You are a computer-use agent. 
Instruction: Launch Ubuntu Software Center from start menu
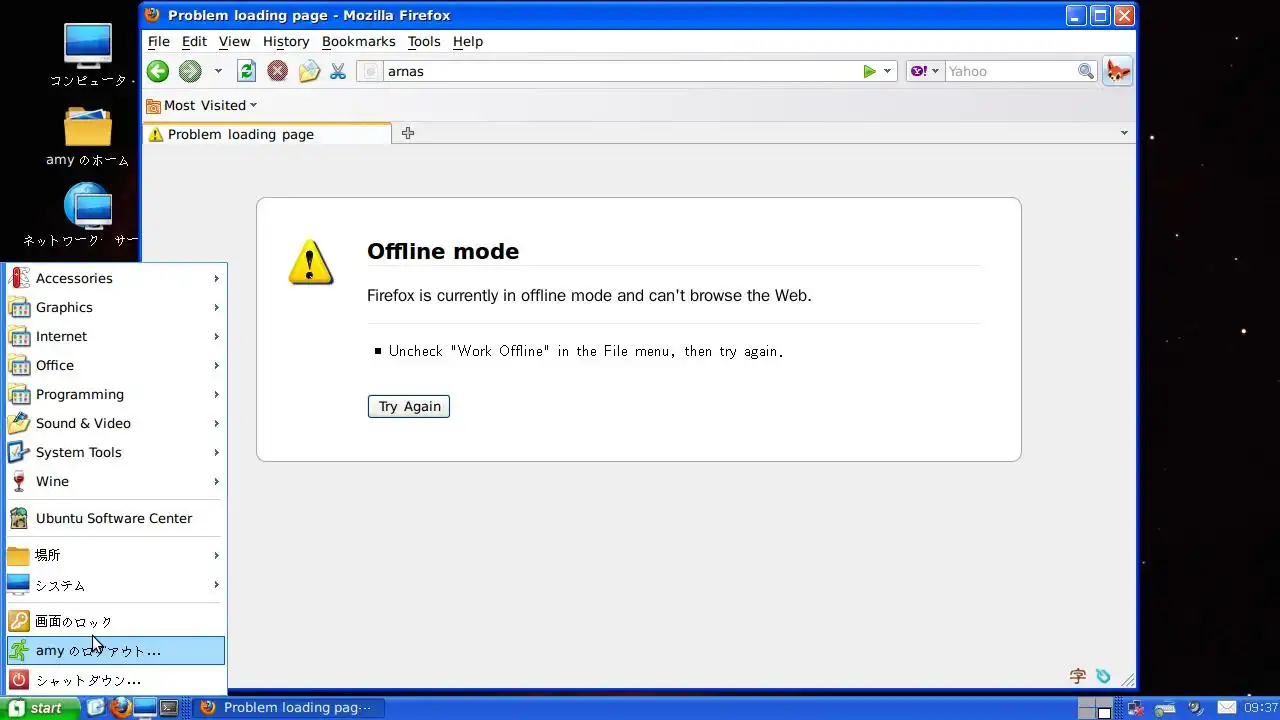point(116,518)
